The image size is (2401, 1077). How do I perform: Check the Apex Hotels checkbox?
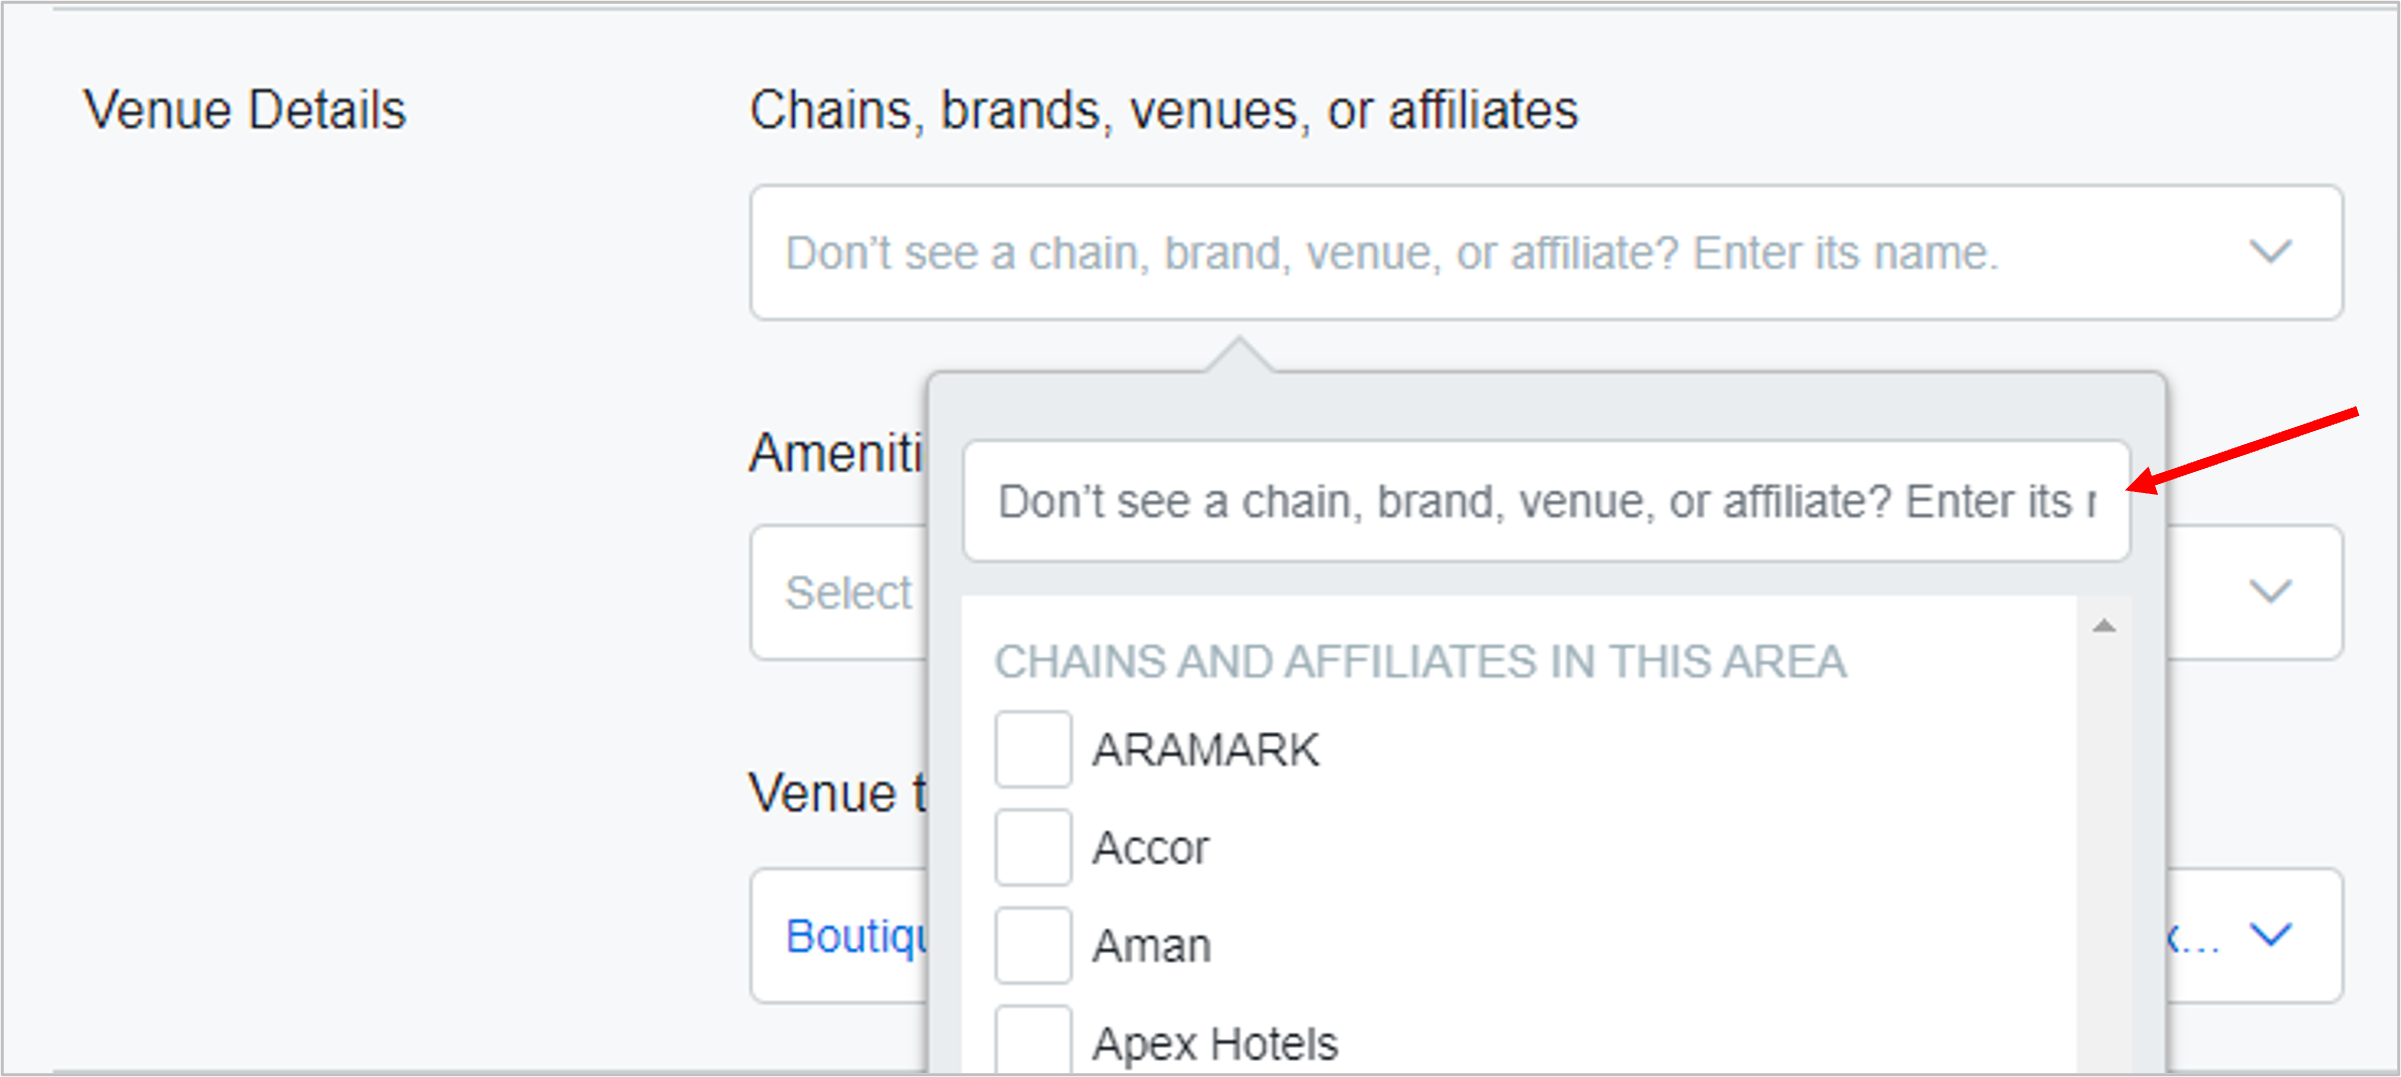(1032, 1040)
